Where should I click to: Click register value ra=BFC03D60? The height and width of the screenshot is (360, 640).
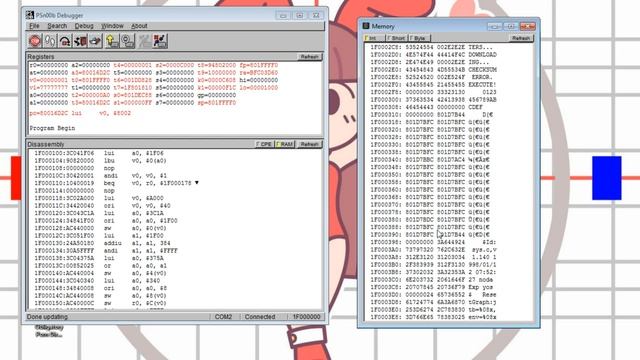pyautogui.click(x=258, y=73)
